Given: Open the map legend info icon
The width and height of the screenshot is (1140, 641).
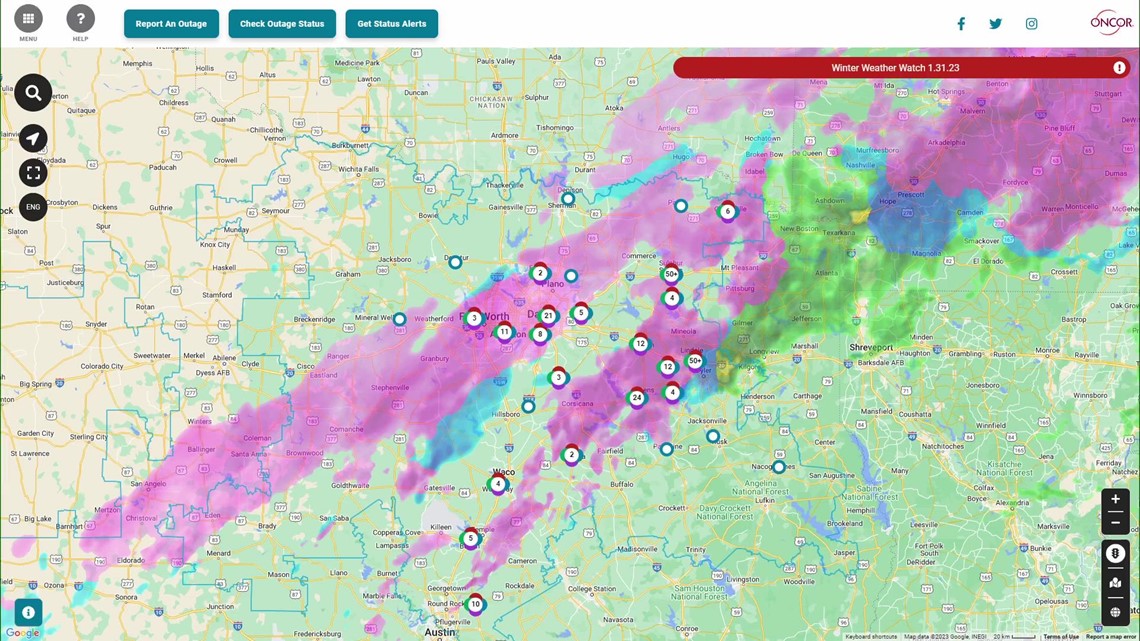Looking at the screenshot, I should (x=28, y=612).
